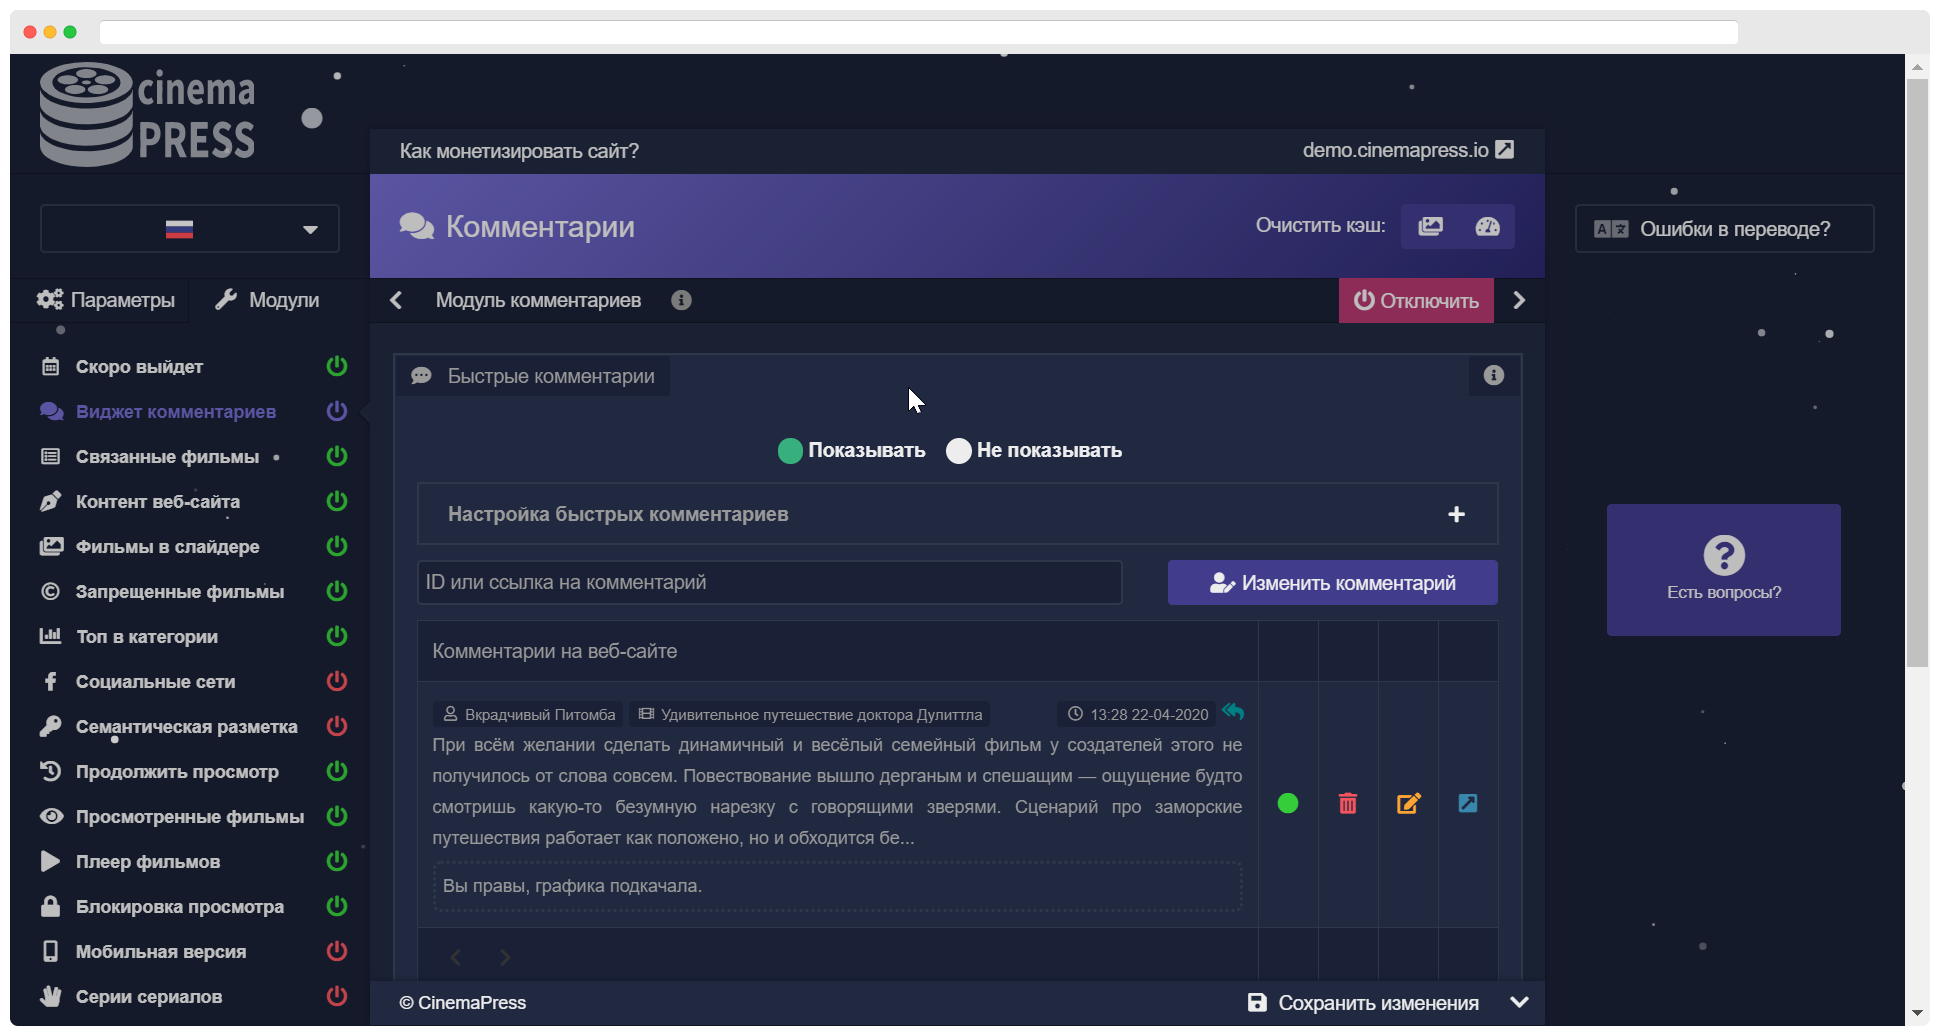Screen dimensions: 1940x1036
Task: Clear speed cache gauge icon
Action: coord(1487,226)
